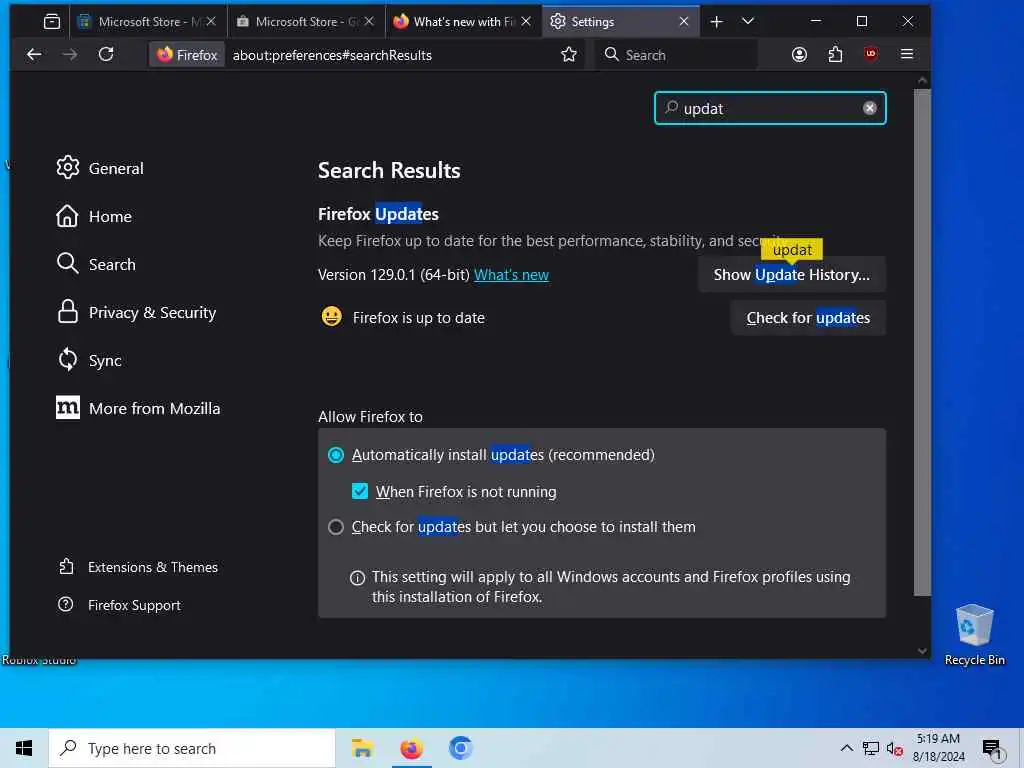Click the Version 129.0.1 (64-bit) text

394,275
